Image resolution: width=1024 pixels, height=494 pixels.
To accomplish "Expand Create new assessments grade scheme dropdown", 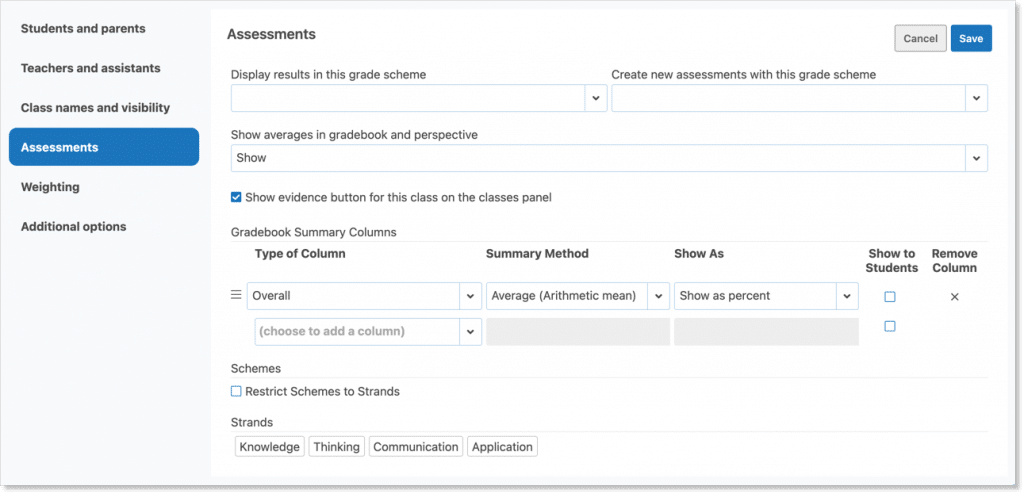I will [976, 98].
